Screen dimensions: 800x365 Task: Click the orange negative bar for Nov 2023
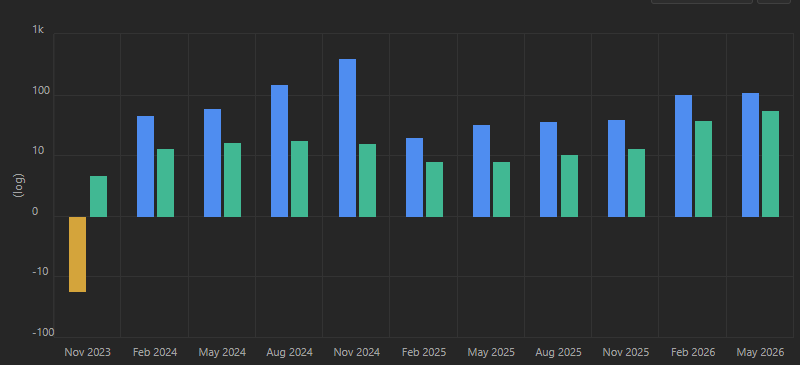tap(78, 254)
